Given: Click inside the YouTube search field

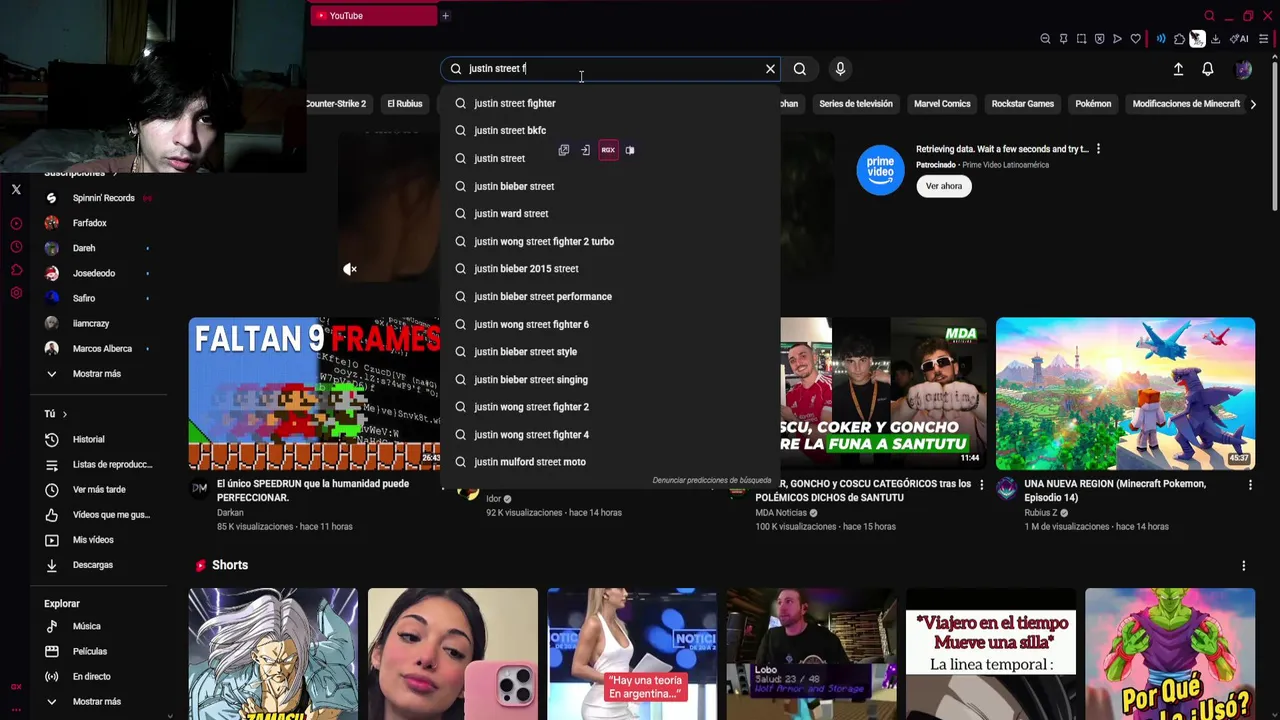Looking at the screenshot, I should pyautogui.click(x=610, y=69).
